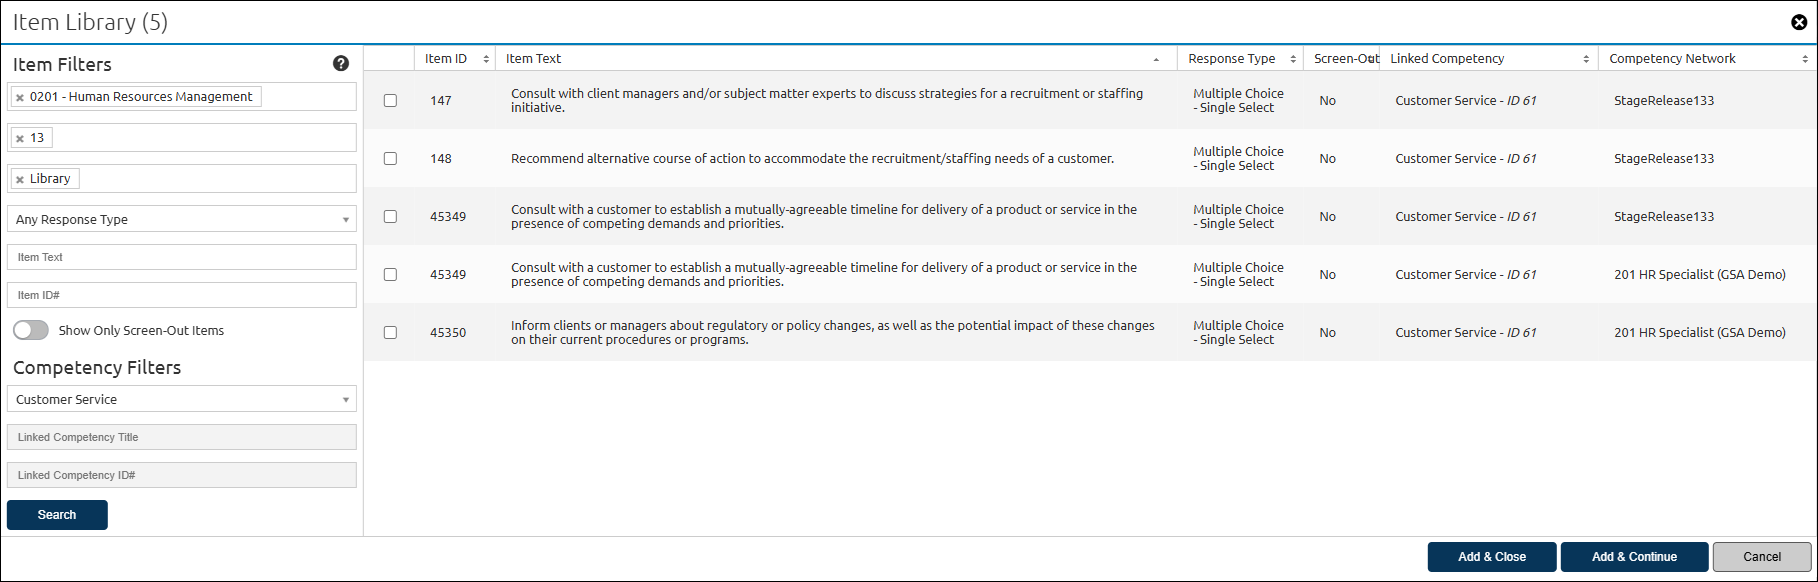This screenshot has height=582, width=1818.
Task: Sort by Response Type column arrows
Action: point(1293,59)
